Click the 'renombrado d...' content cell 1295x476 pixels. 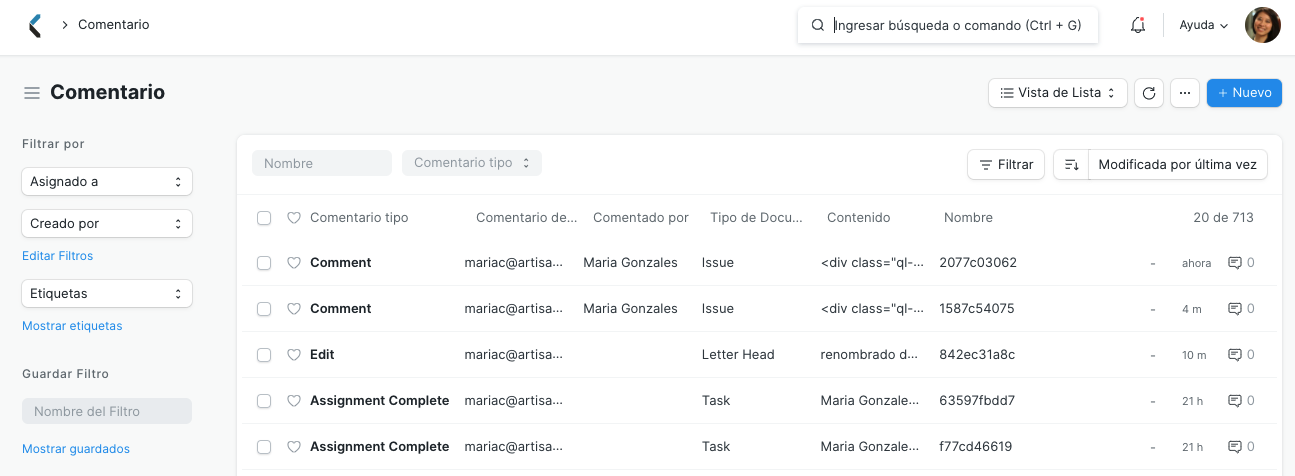[869, 355]
